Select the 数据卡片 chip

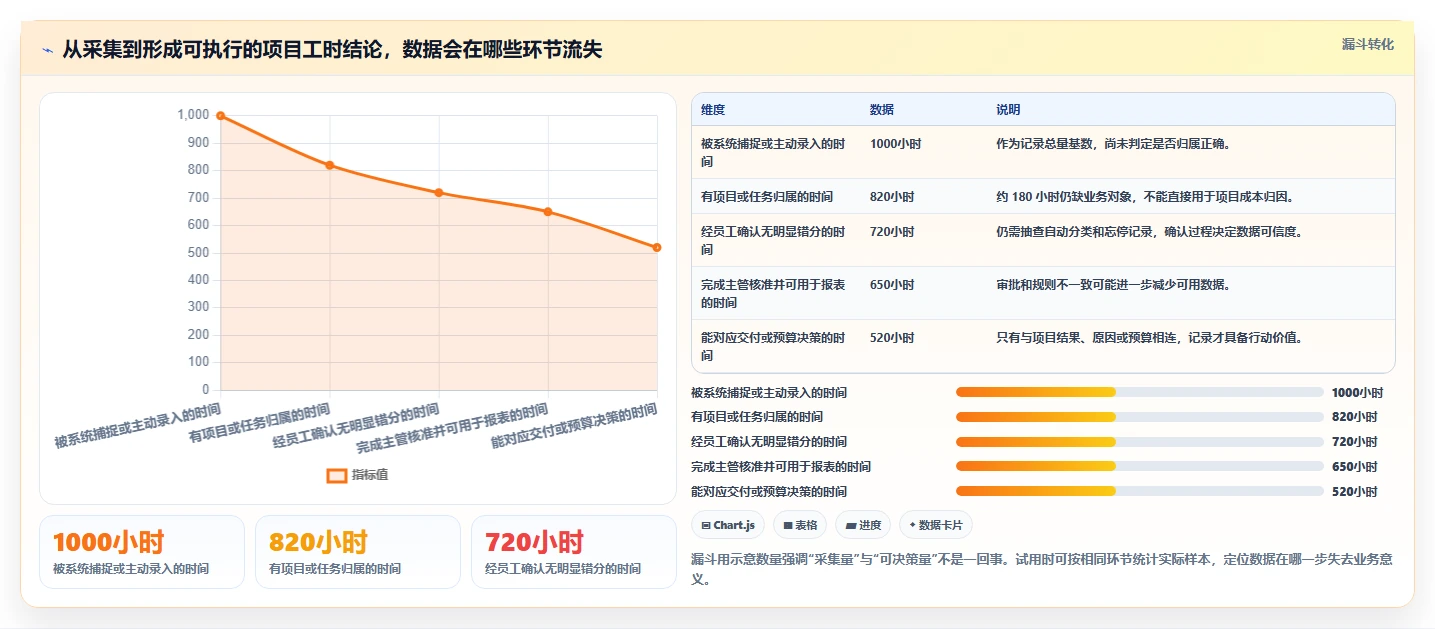[x=936, y=525]
